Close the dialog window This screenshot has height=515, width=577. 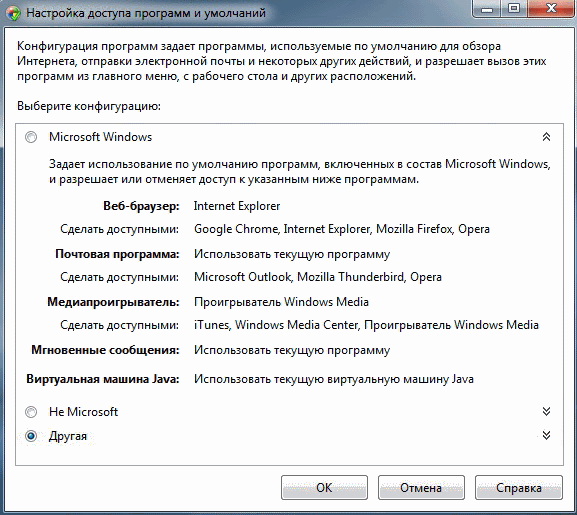[x=551, y=9]
